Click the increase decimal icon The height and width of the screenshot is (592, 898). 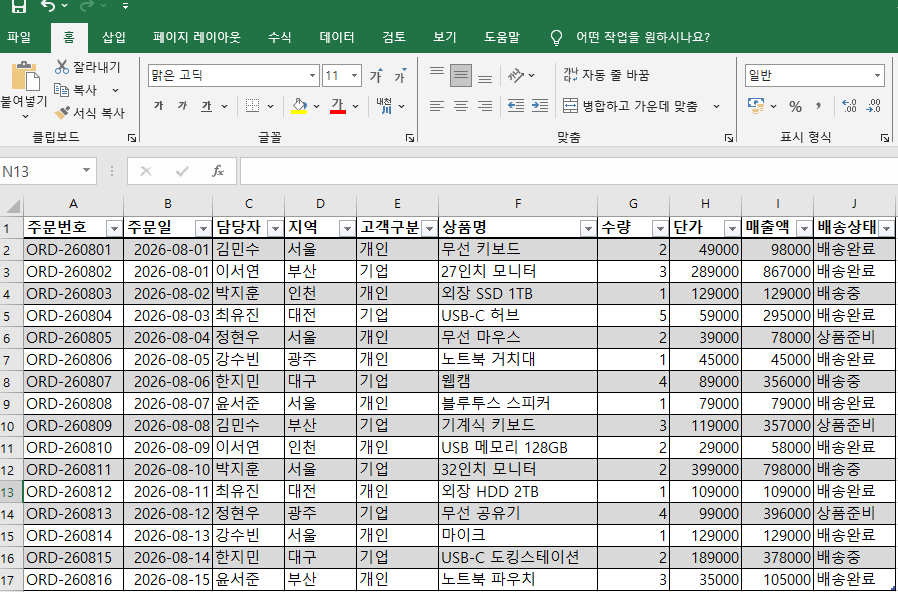849,106
